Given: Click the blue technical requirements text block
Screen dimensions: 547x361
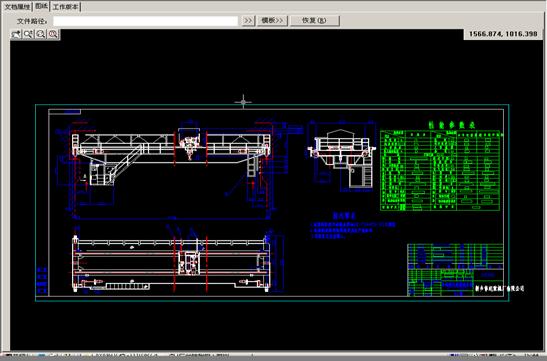Looking at the screenshot, I should click(x=353, y=226).
